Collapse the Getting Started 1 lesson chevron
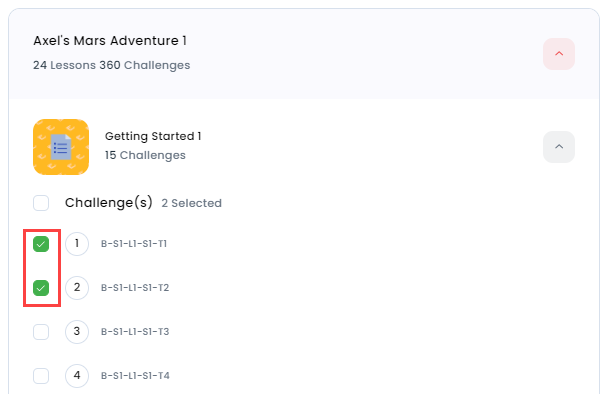The height and width of the screenshot is (394, 608). 559,147
